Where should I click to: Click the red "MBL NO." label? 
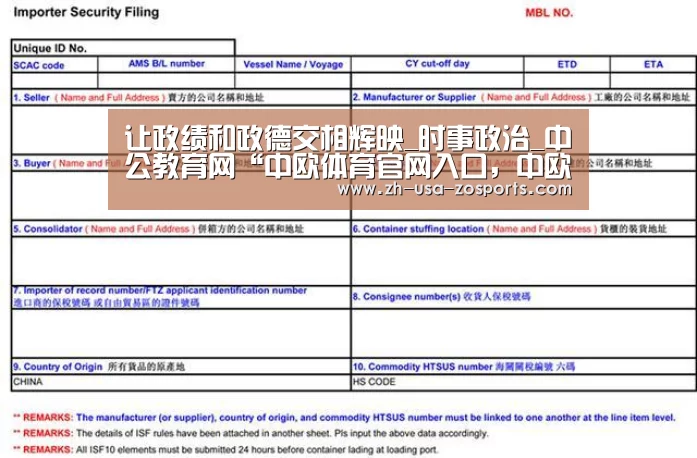pos(549,13)
